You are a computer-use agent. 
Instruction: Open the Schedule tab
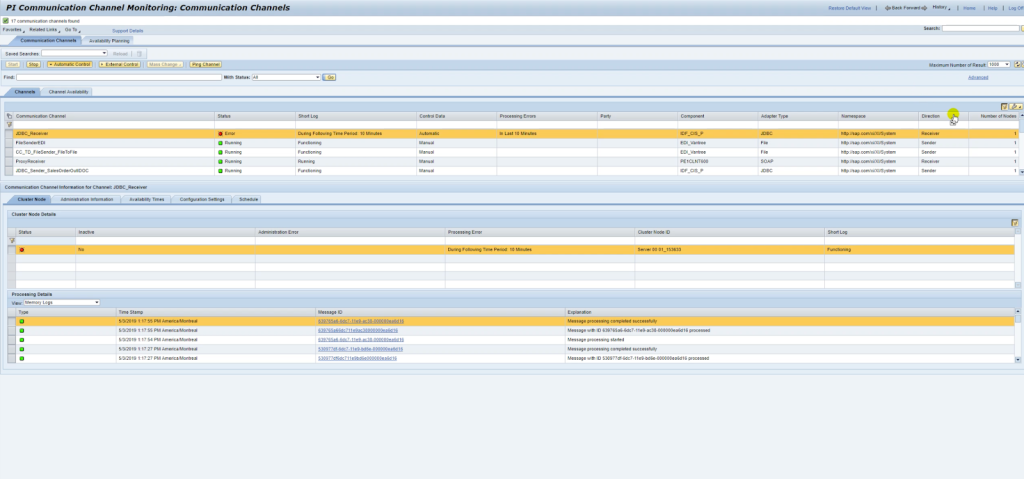tap(248, 199)
